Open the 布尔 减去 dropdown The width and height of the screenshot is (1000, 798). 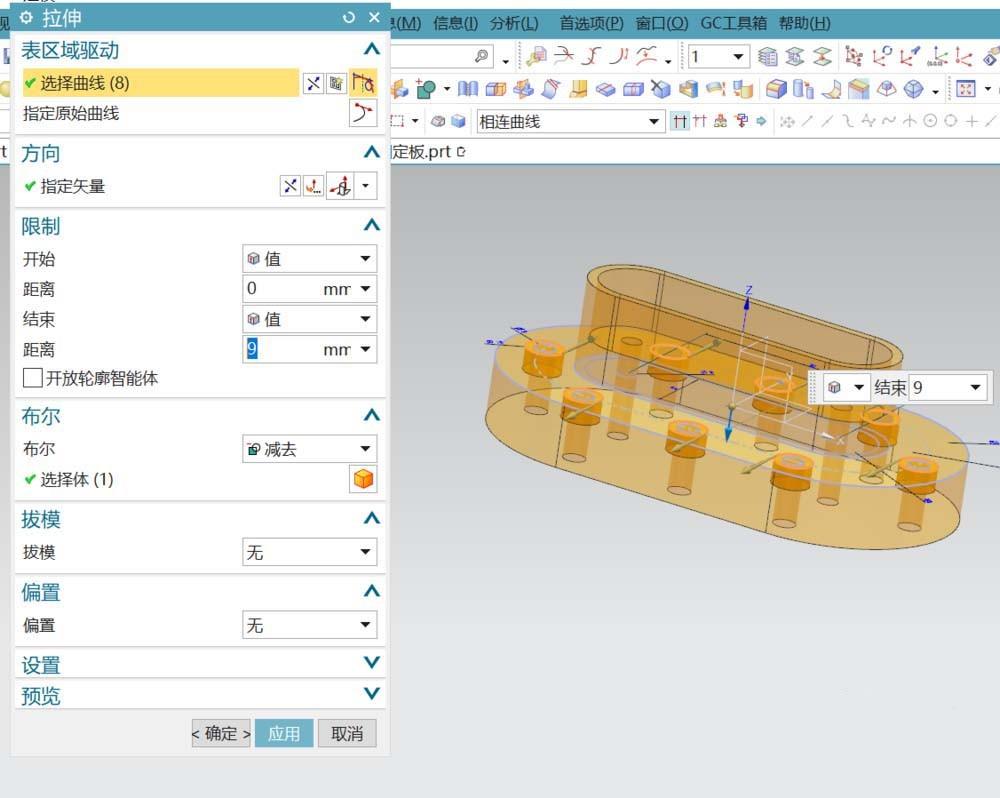click(307, 448)
